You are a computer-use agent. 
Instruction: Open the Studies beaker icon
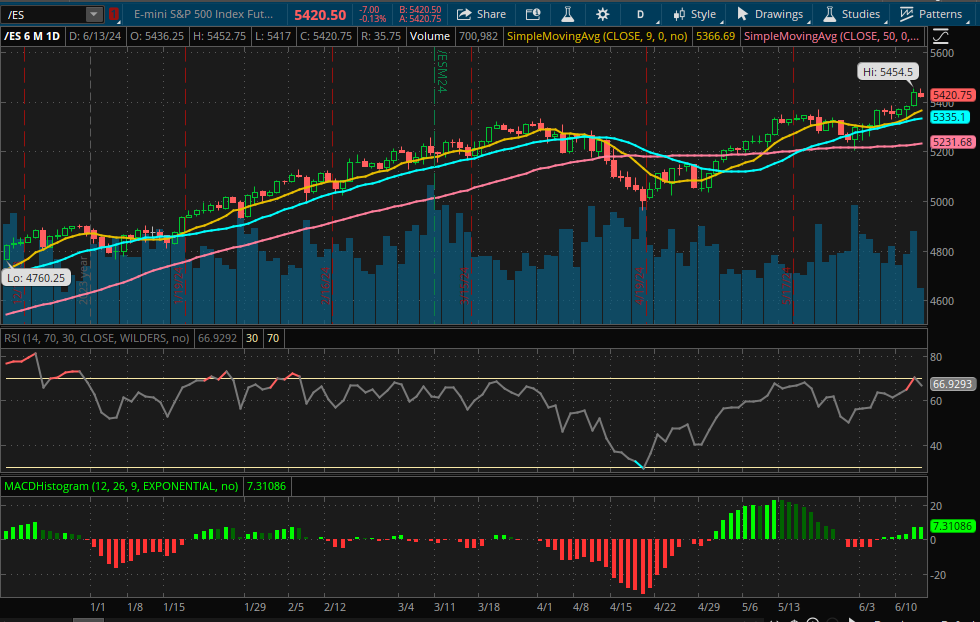827,14
